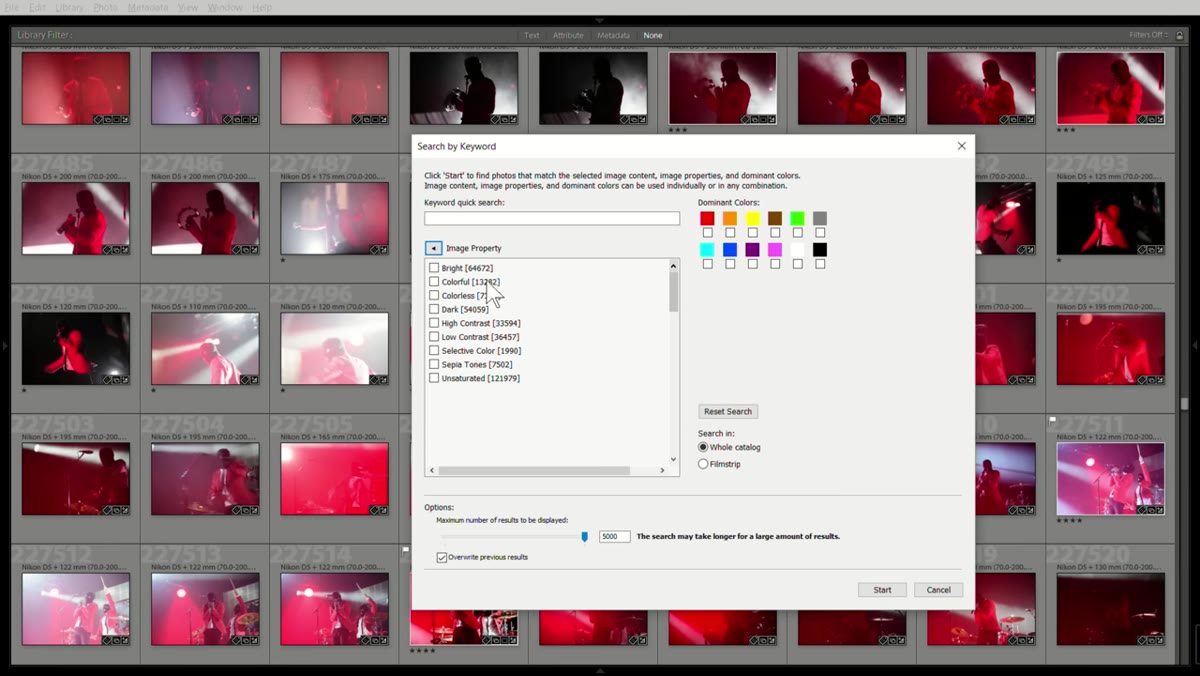The height and width of the screenshot is (676, 1200).
Task: Click the gray dominant color swatch
Action: 820,218
